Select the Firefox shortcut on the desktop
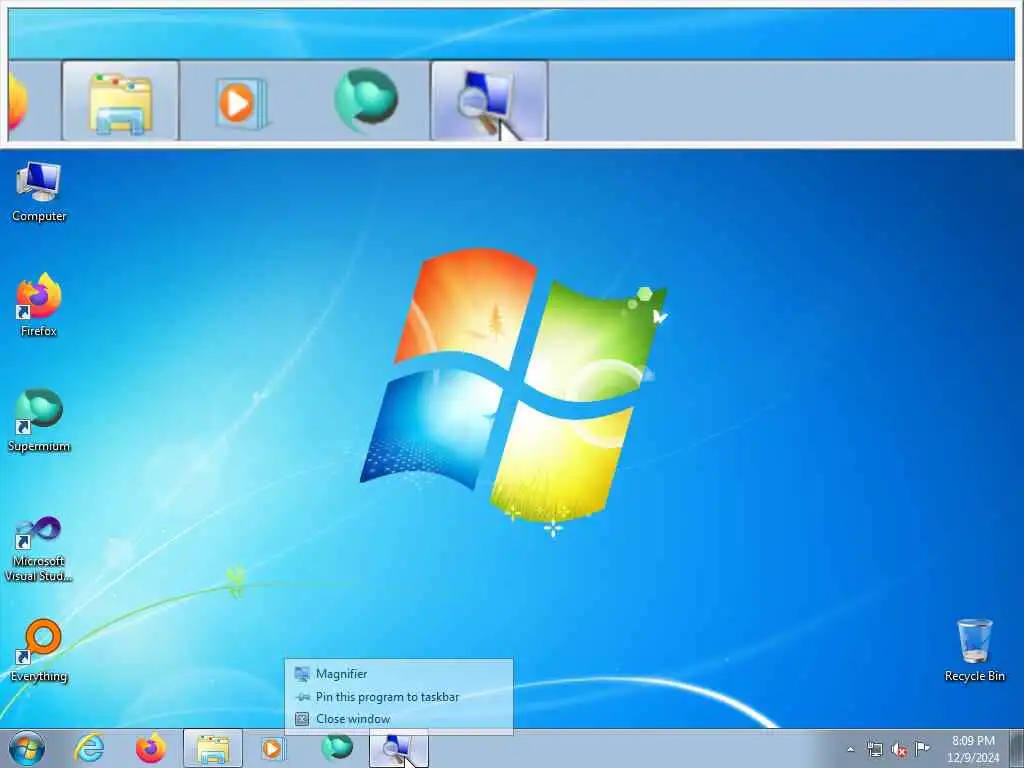Image resolution: width=1024 pixels, height=768 pixels. [x=39, y=306]
